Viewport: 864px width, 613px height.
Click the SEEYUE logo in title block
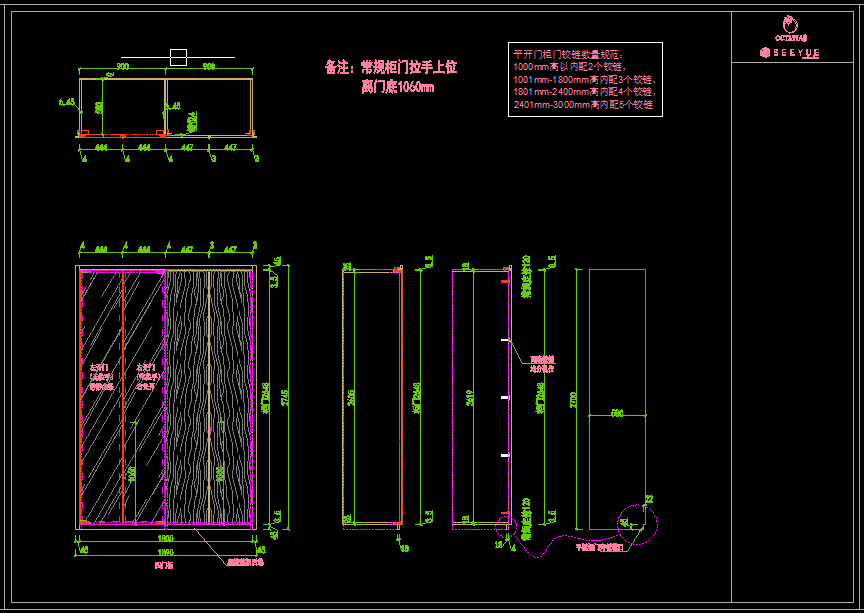(790, 53)
